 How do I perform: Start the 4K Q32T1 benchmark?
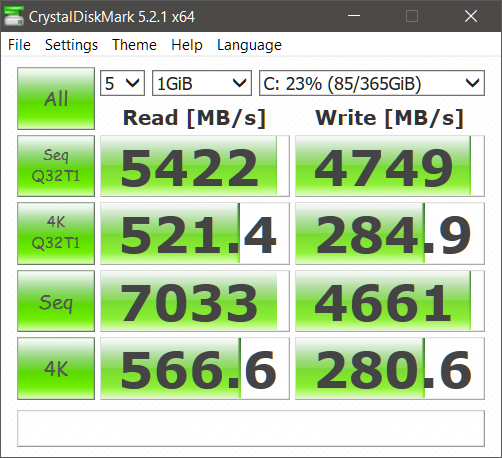[x=56, y=233]
